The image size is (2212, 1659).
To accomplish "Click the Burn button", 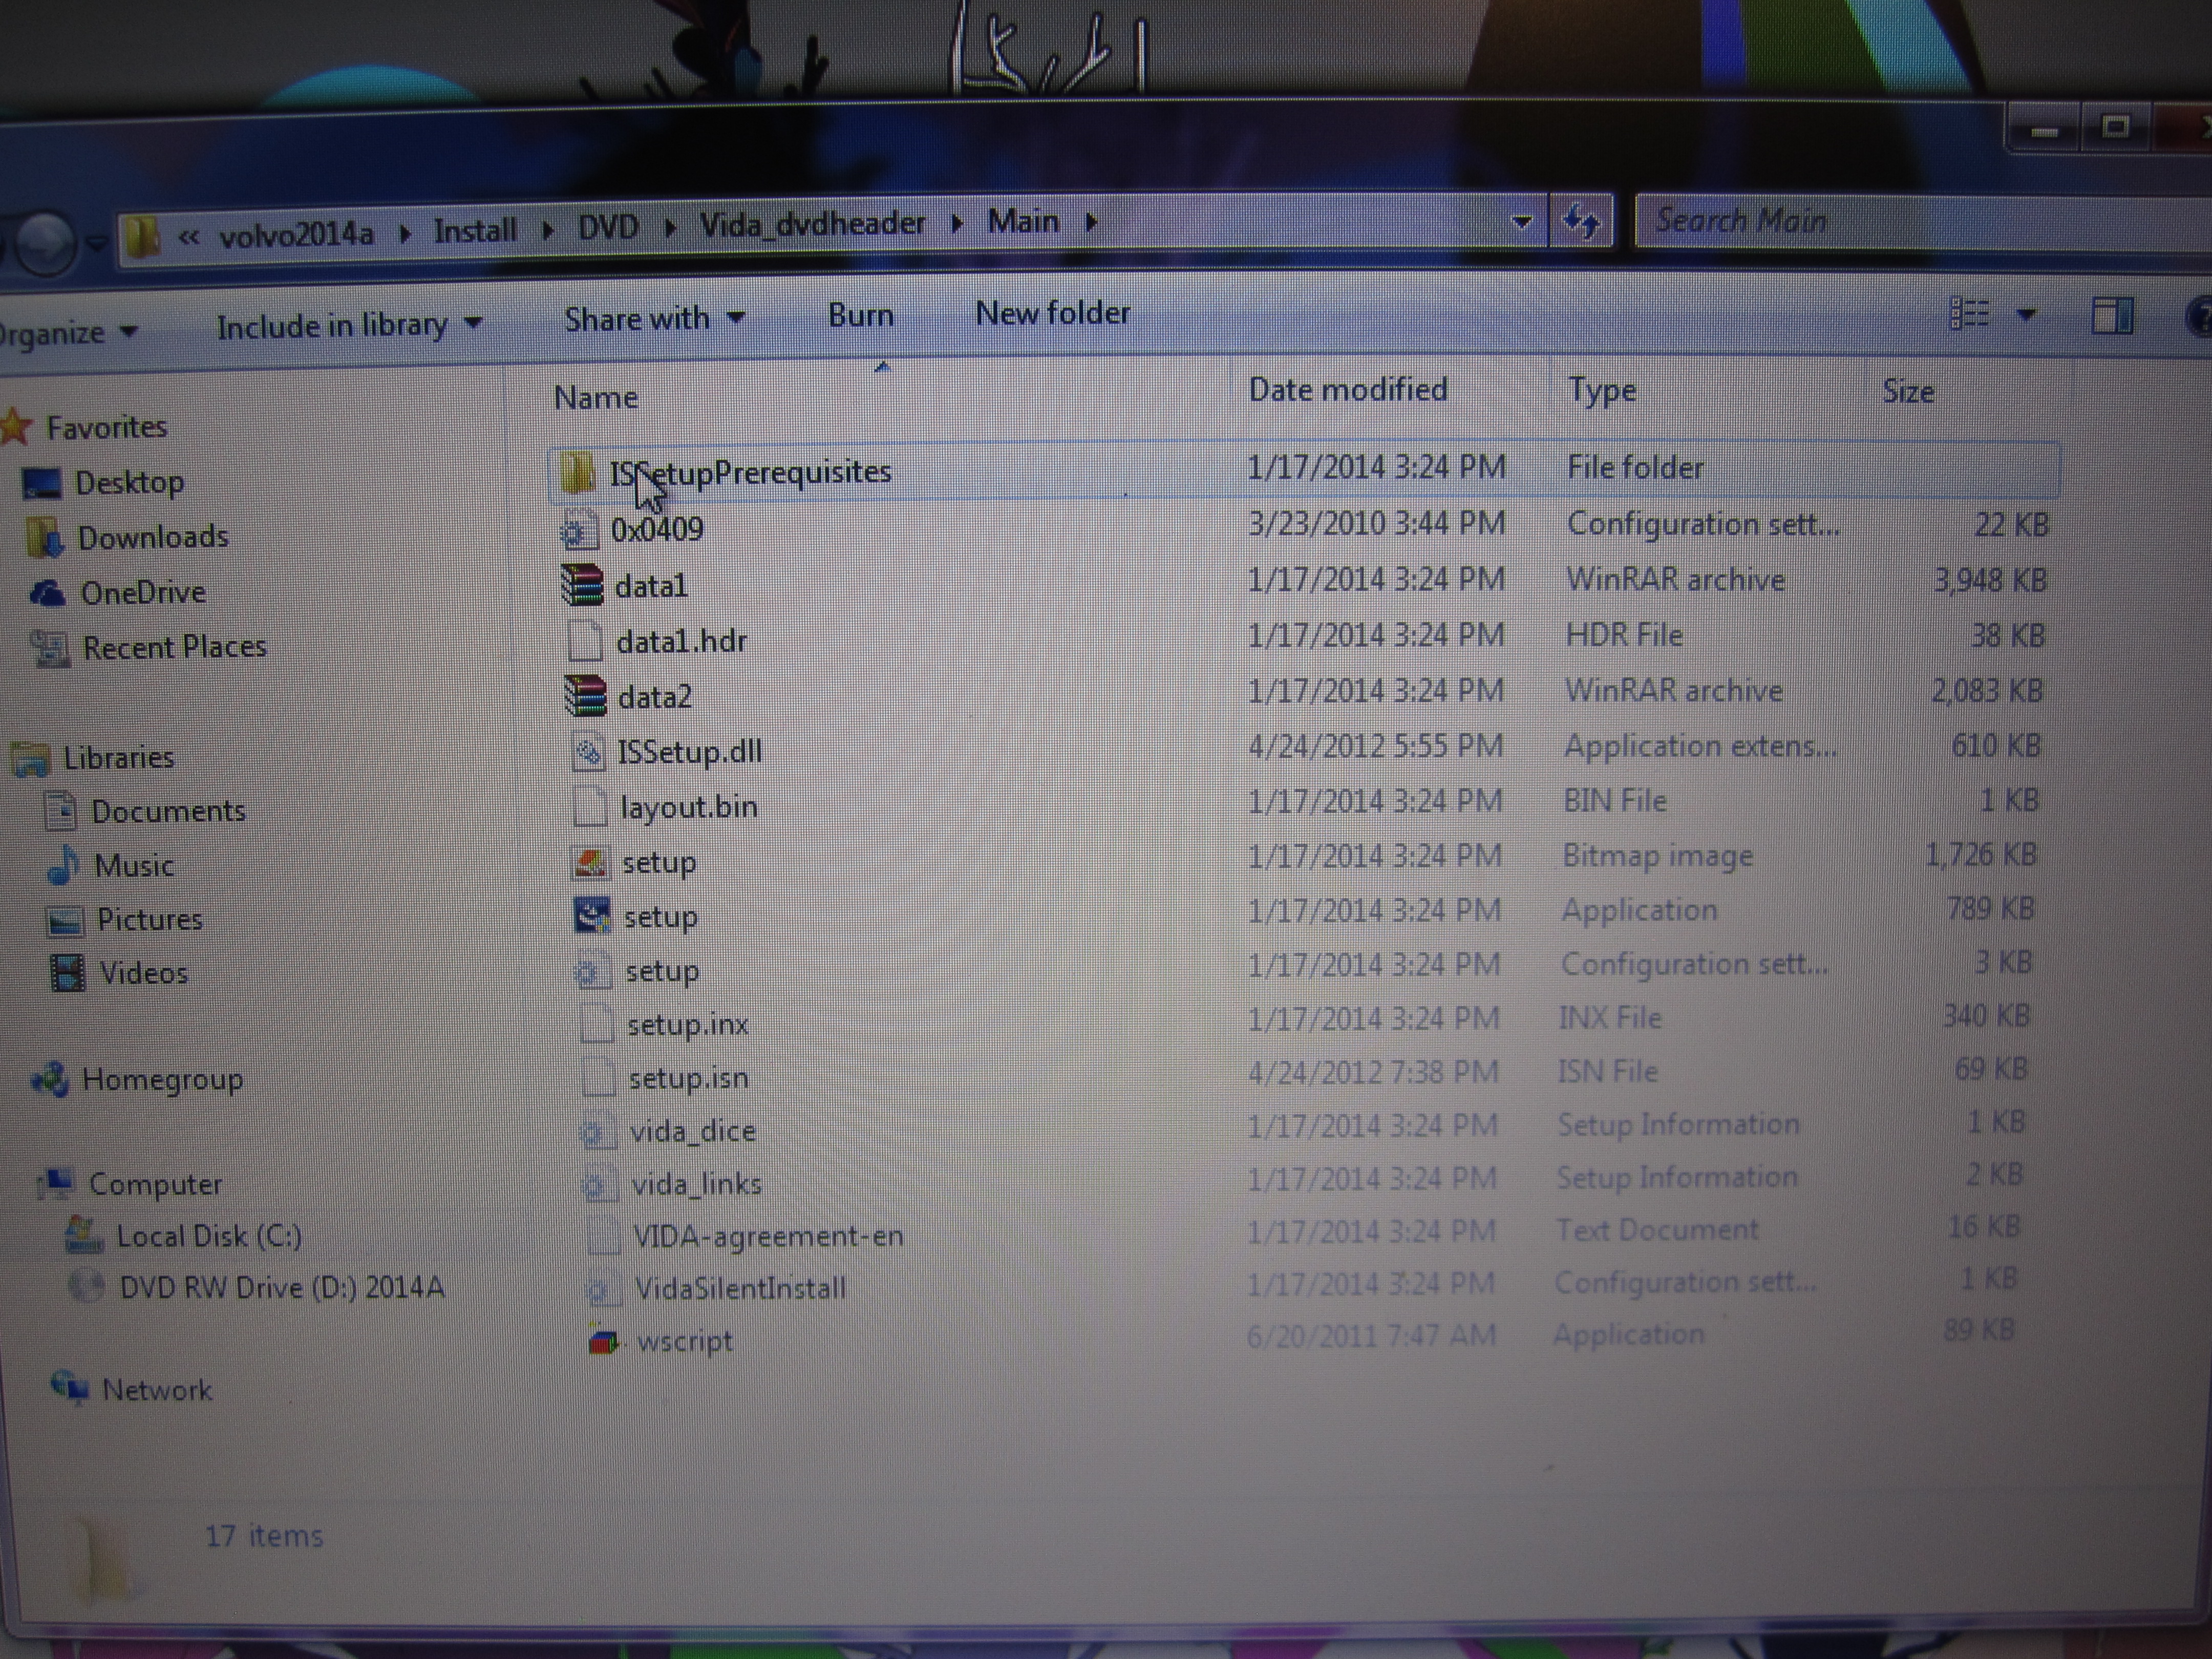I will pos(860,316).
